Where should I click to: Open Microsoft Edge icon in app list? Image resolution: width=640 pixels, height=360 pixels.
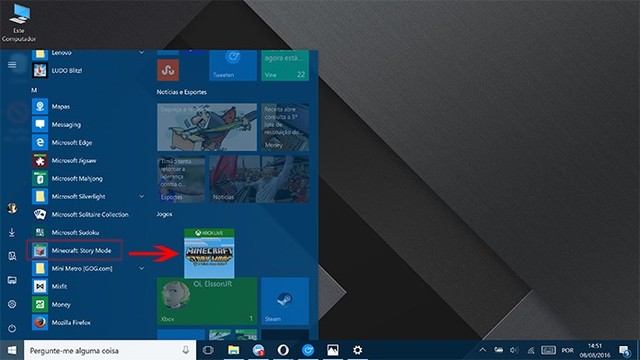[x=40, y=142]
